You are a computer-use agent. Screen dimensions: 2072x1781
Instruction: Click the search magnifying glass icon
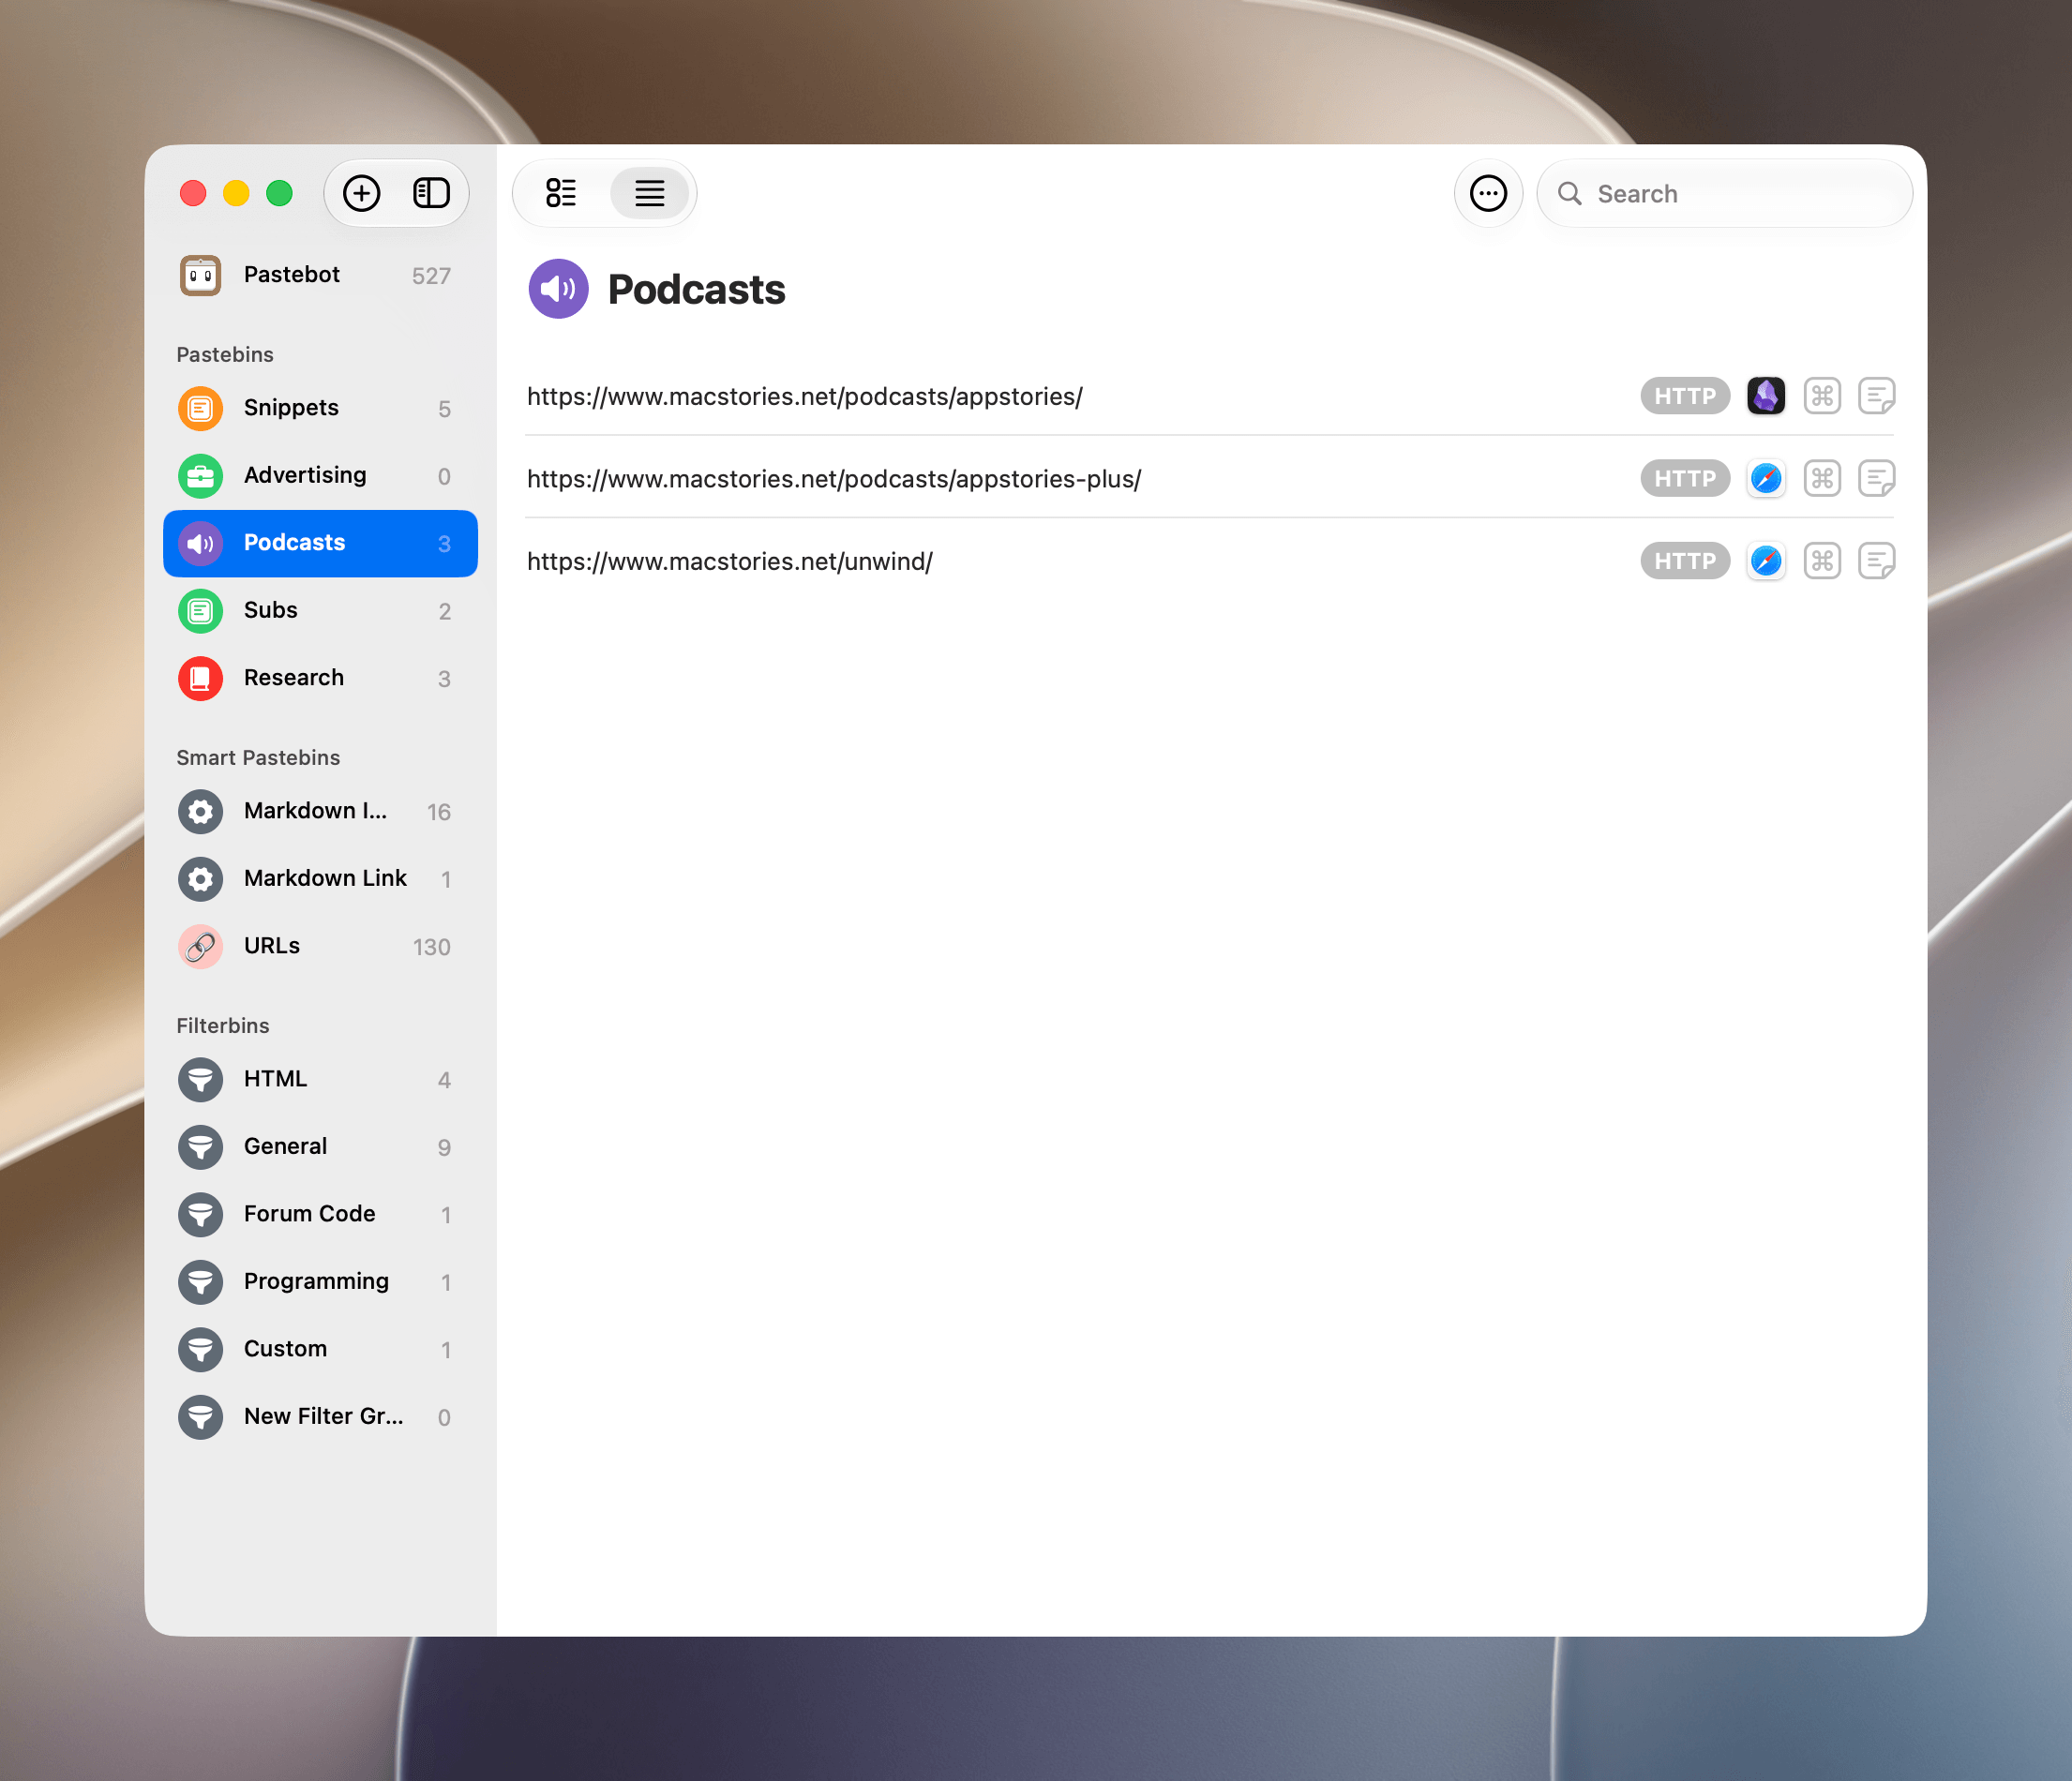(1569, 193)
